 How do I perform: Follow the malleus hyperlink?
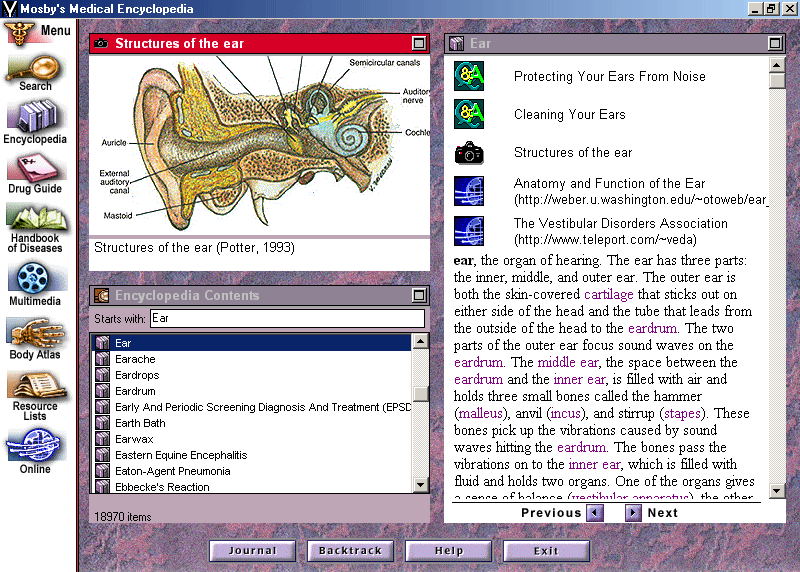(481, 413)
